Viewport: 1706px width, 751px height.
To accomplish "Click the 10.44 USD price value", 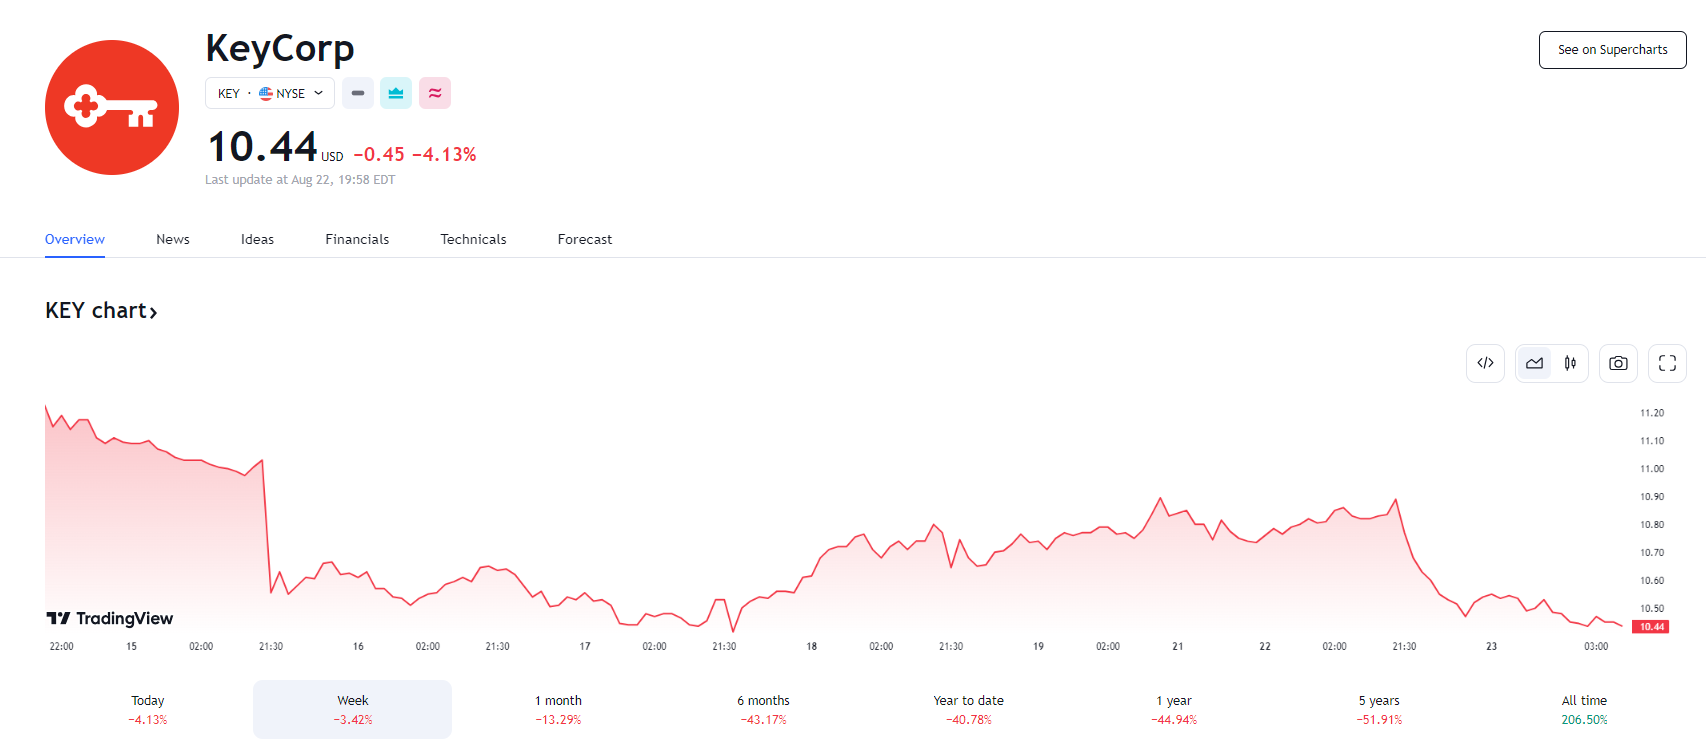I will [275, 148].
